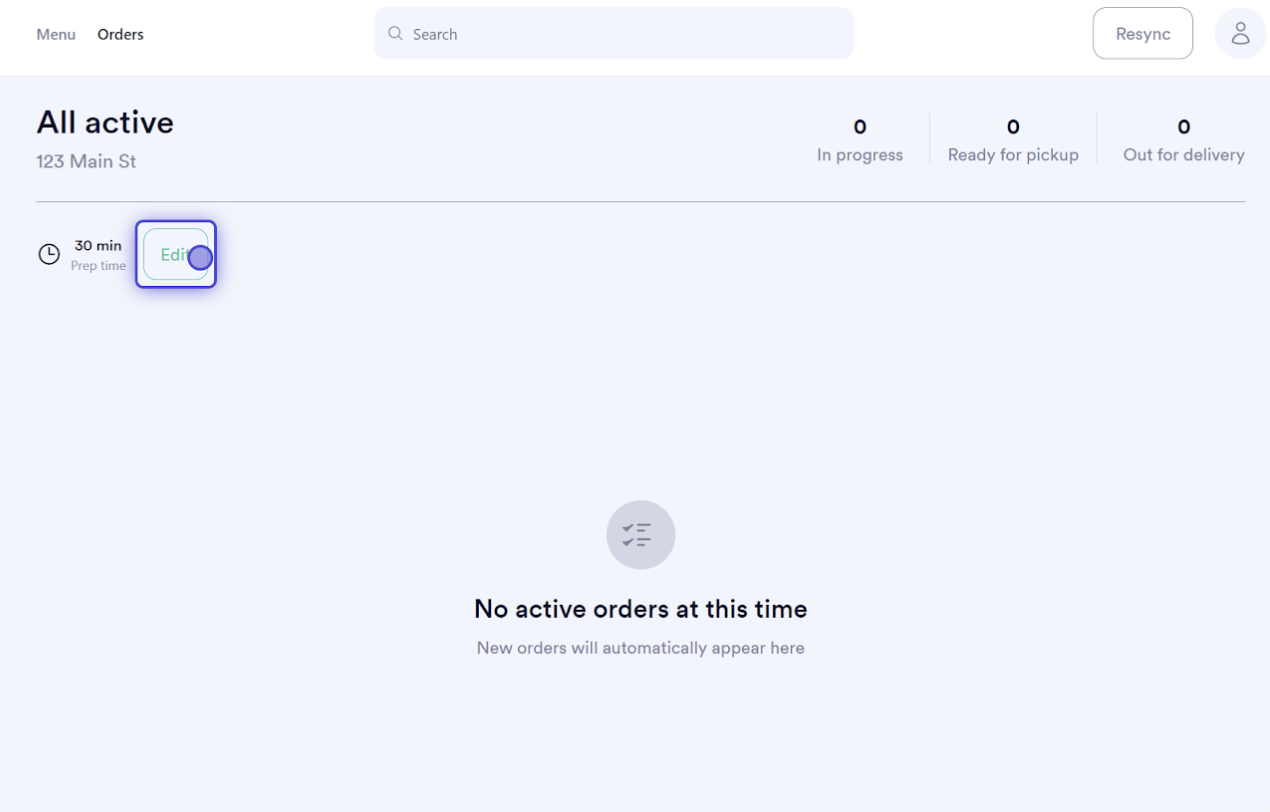
Task: Click the checklist icon in empty state
Action: coord(640,535)
